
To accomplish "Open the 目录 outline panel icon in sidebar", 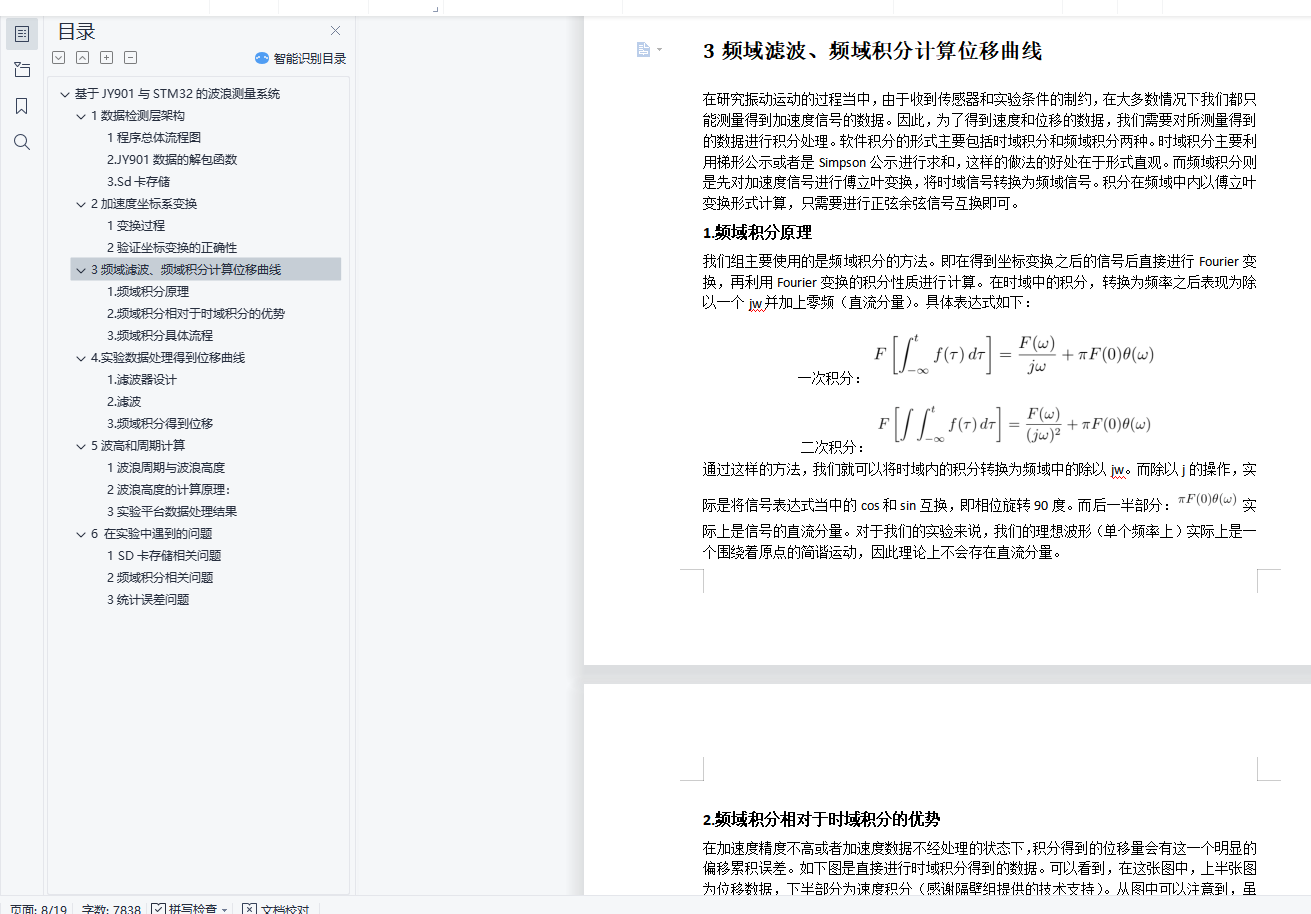I will pos(22,34).
